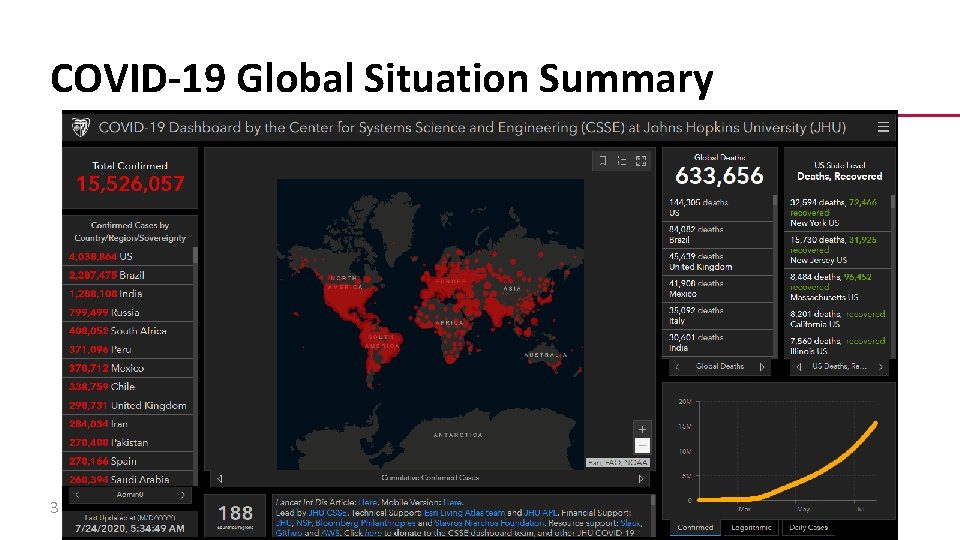Select South Africa row in country list
This screenshot has width=960, height=540.
128,331
